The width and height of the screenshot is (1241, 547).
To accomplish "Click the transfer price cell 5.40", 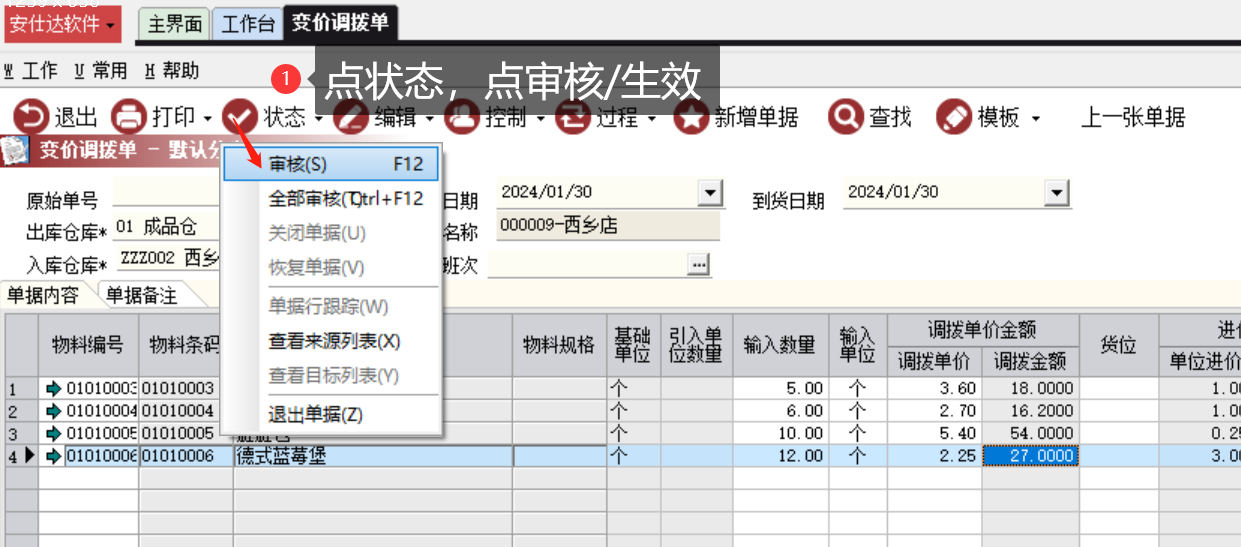I will coord(932,433).
